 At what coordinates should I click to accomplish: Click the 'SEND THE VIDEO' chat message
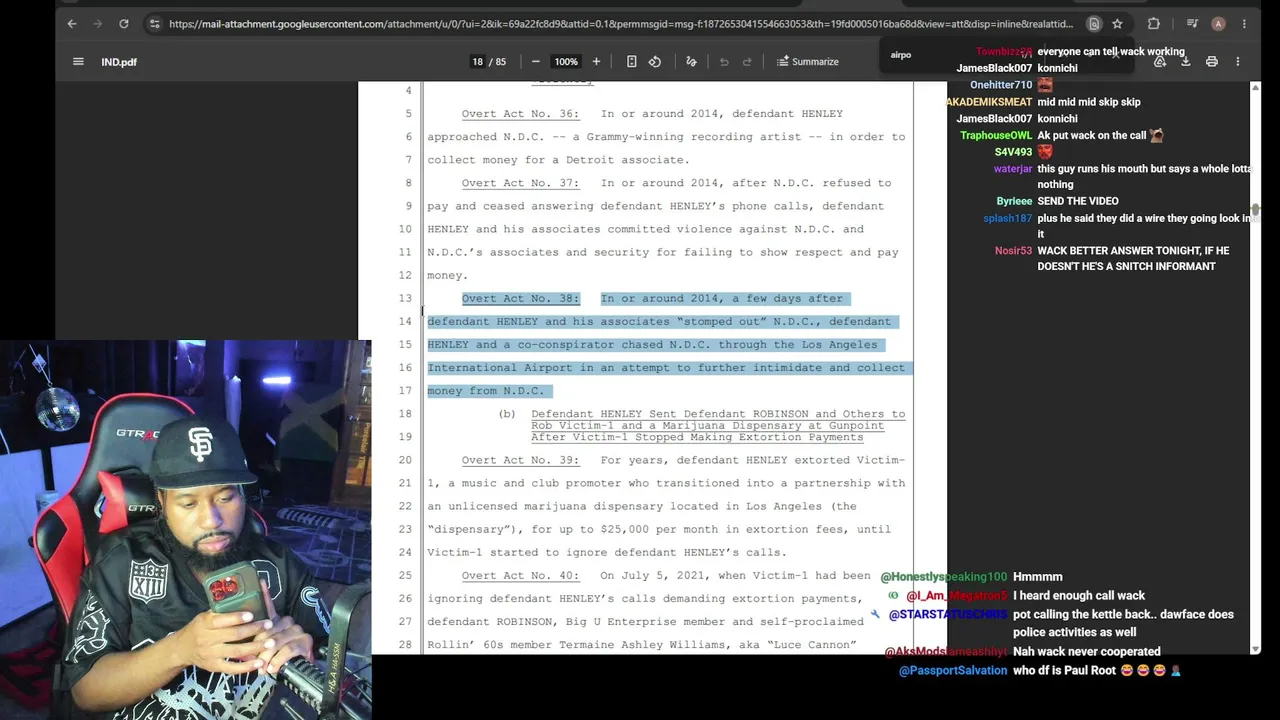[x=1078, y=201]
